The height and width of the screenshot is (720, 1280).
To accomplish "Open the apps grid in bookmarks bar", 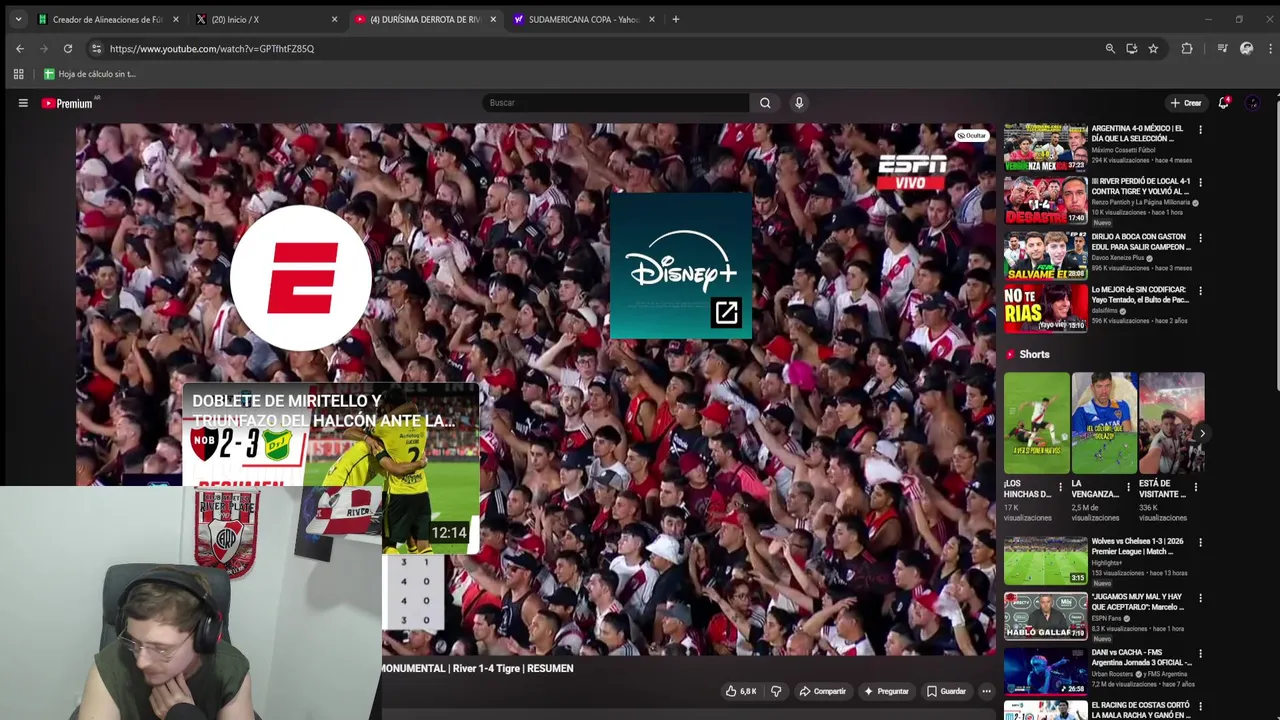I will pos(18,74).
